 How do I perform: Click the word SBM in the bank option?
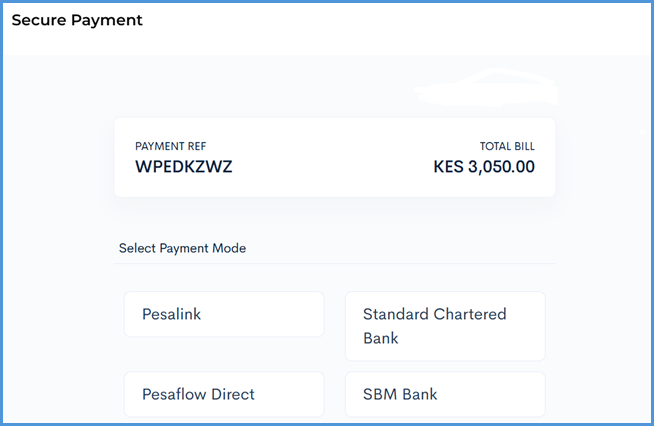click(x=380, y=394)
